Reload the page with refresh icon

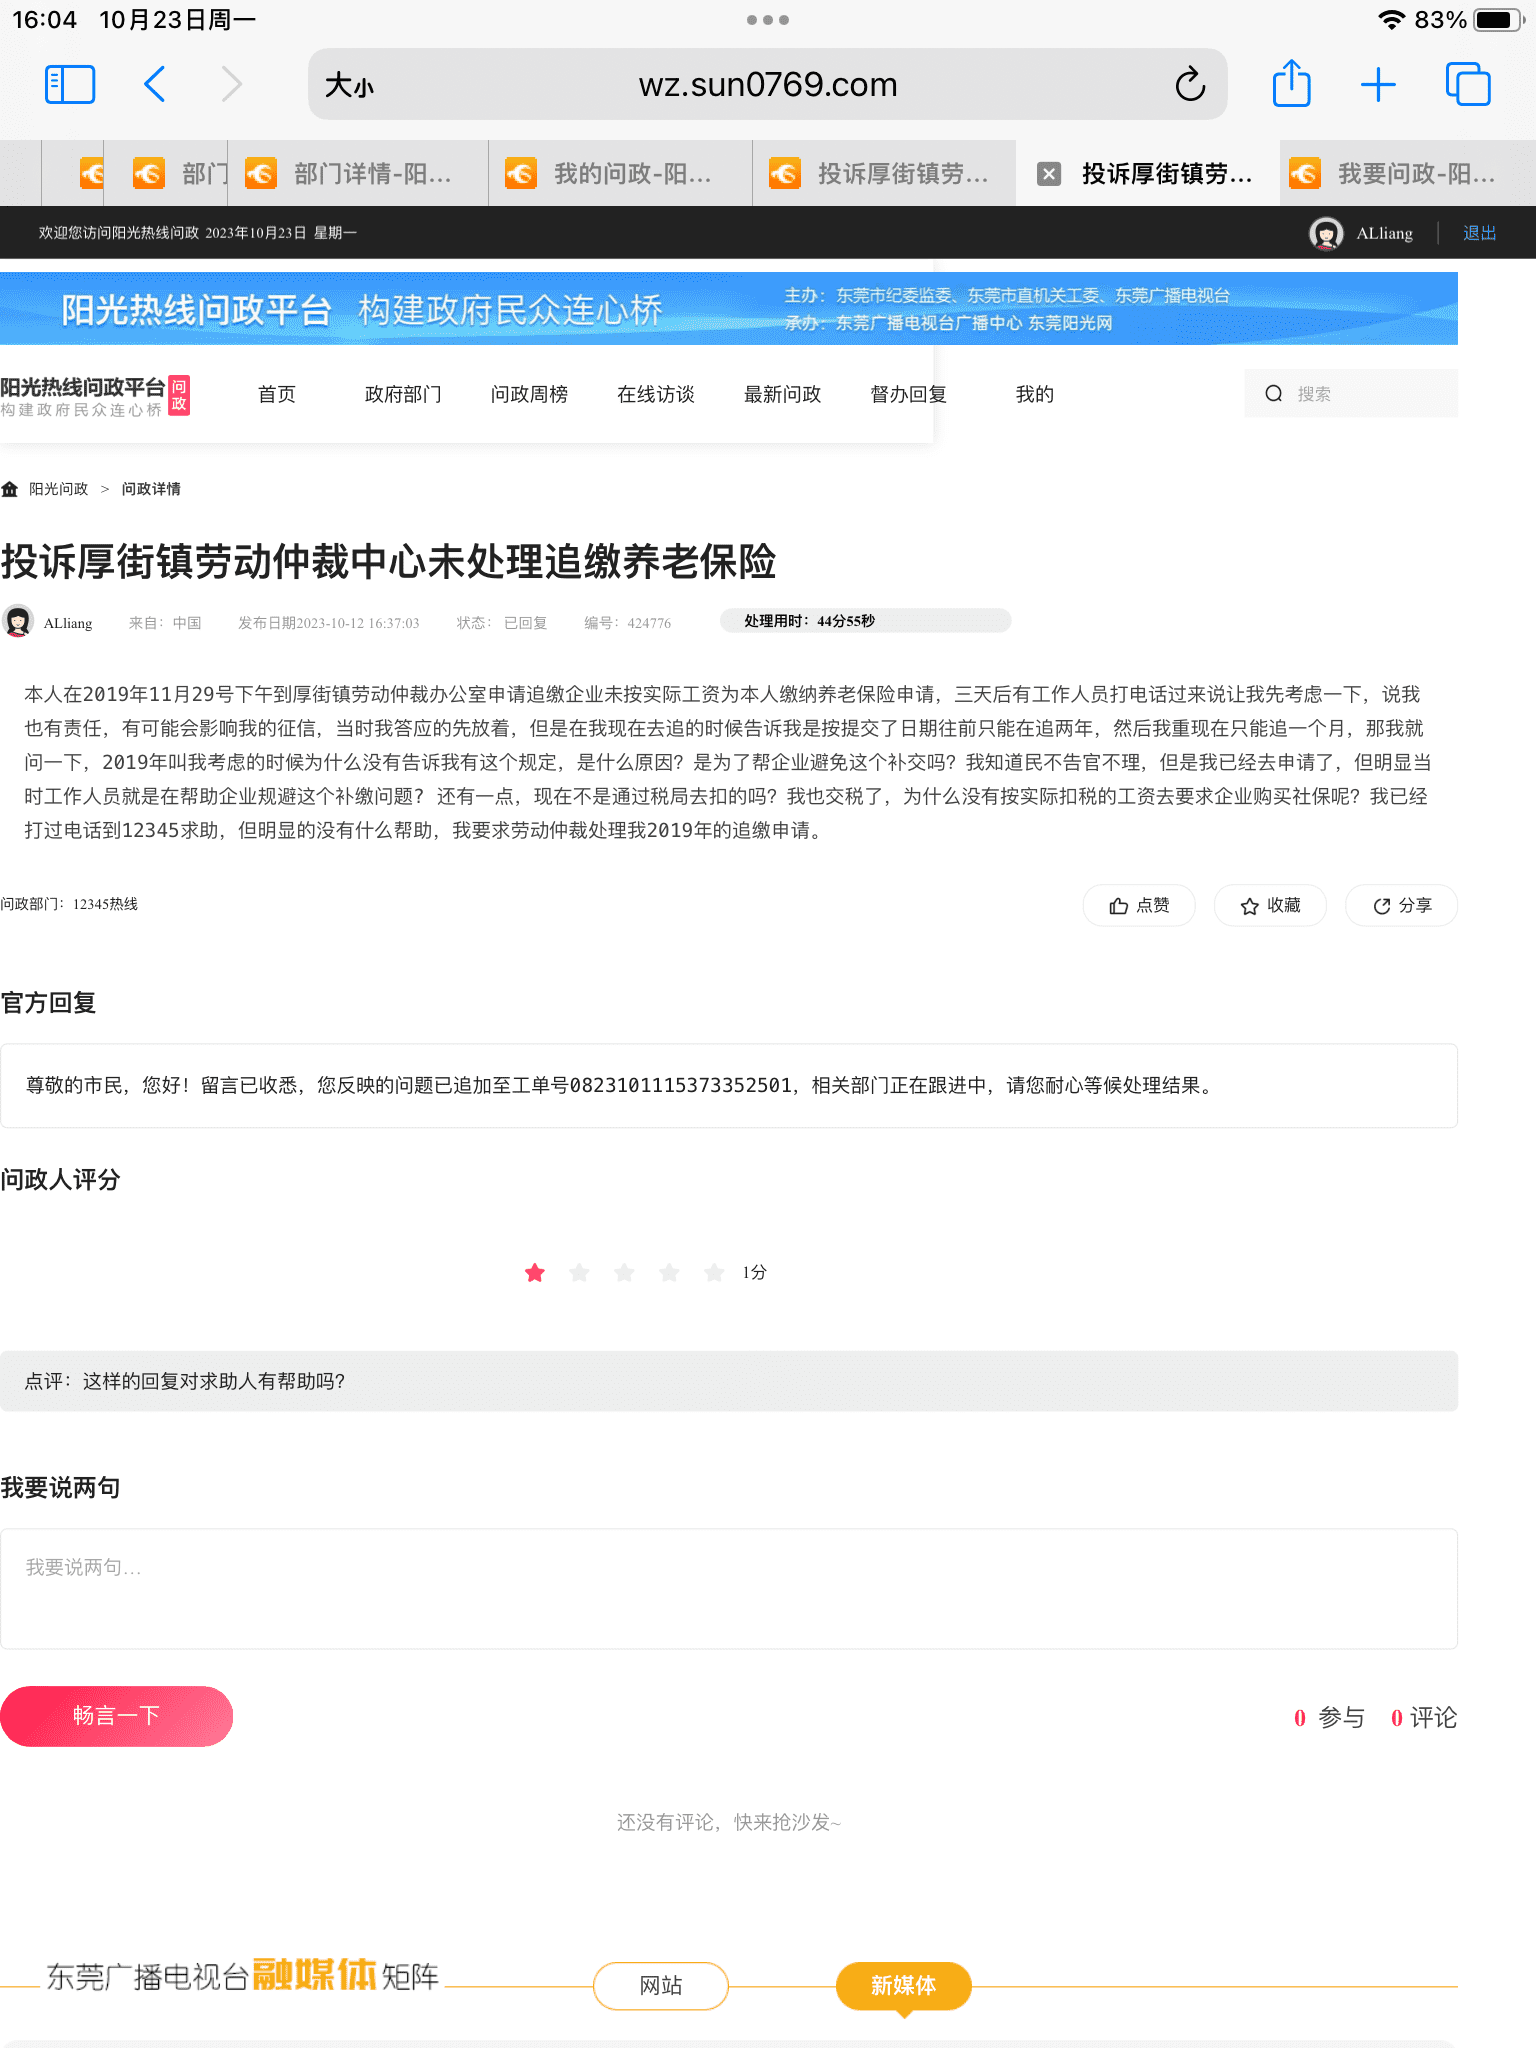coord(1190,85)
